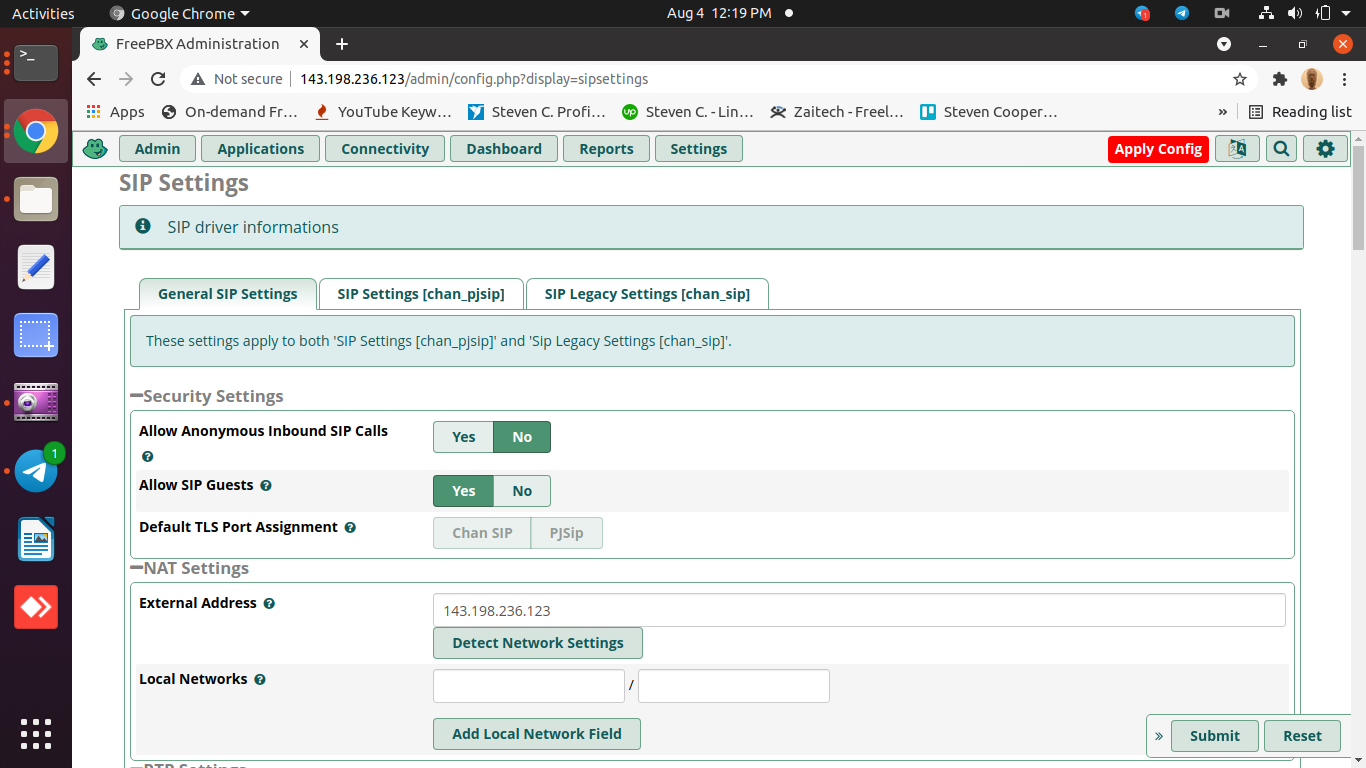This screenshot has height=768, width=1366.
Task: Open the Apps bookmark shortcut
Action: tap(116, 112)
